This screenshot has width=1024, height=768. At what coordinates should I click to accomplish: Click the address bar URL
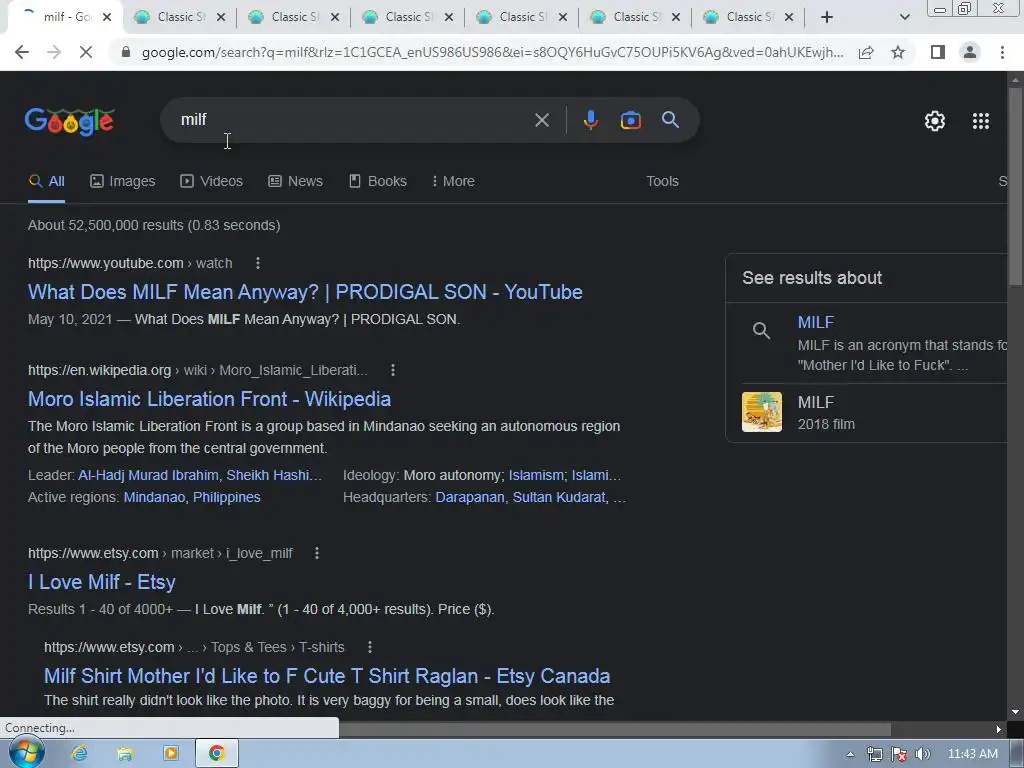coord(492,52)
